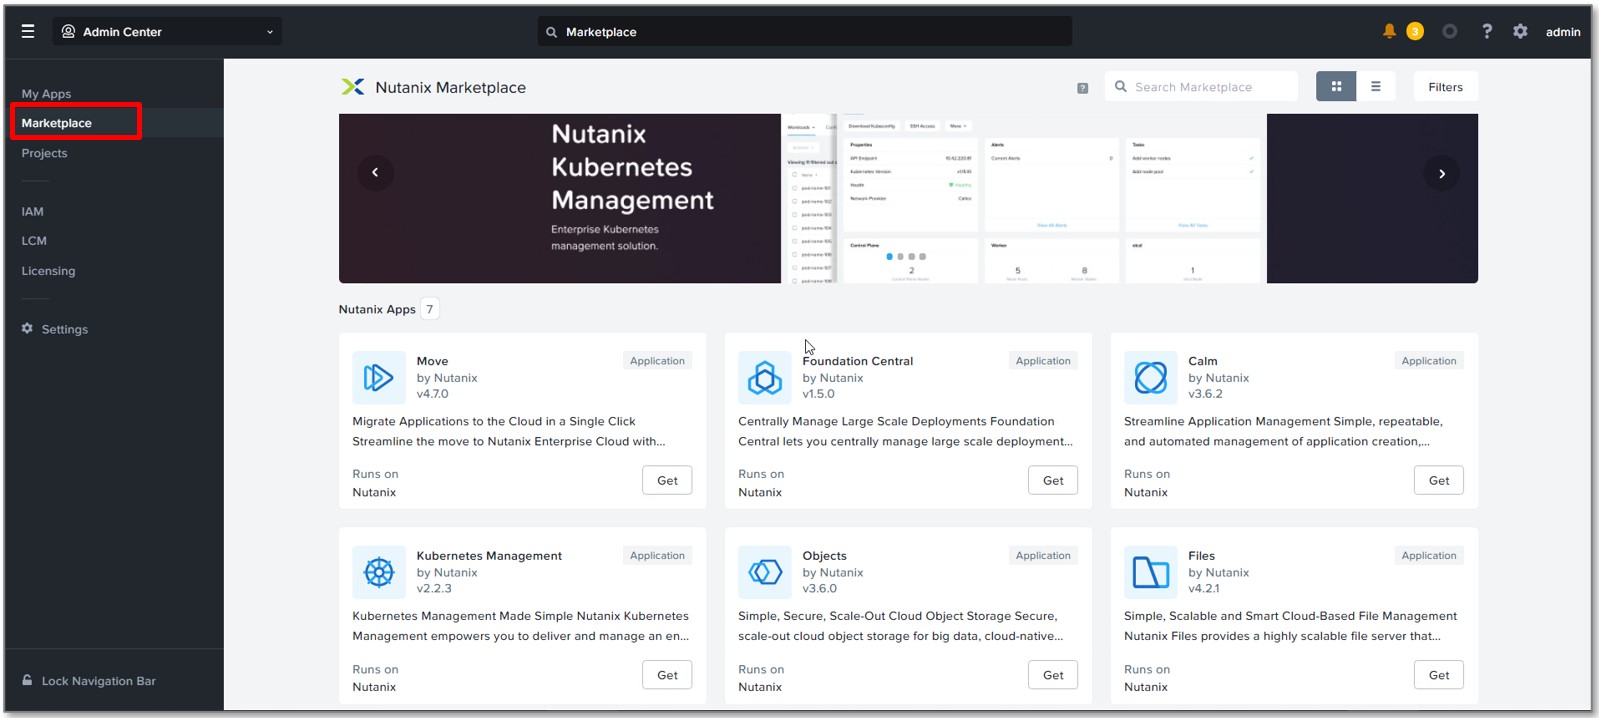Select the first carousel indicator dot
This screenshot has width=1599, height=718.
[890, 257]
